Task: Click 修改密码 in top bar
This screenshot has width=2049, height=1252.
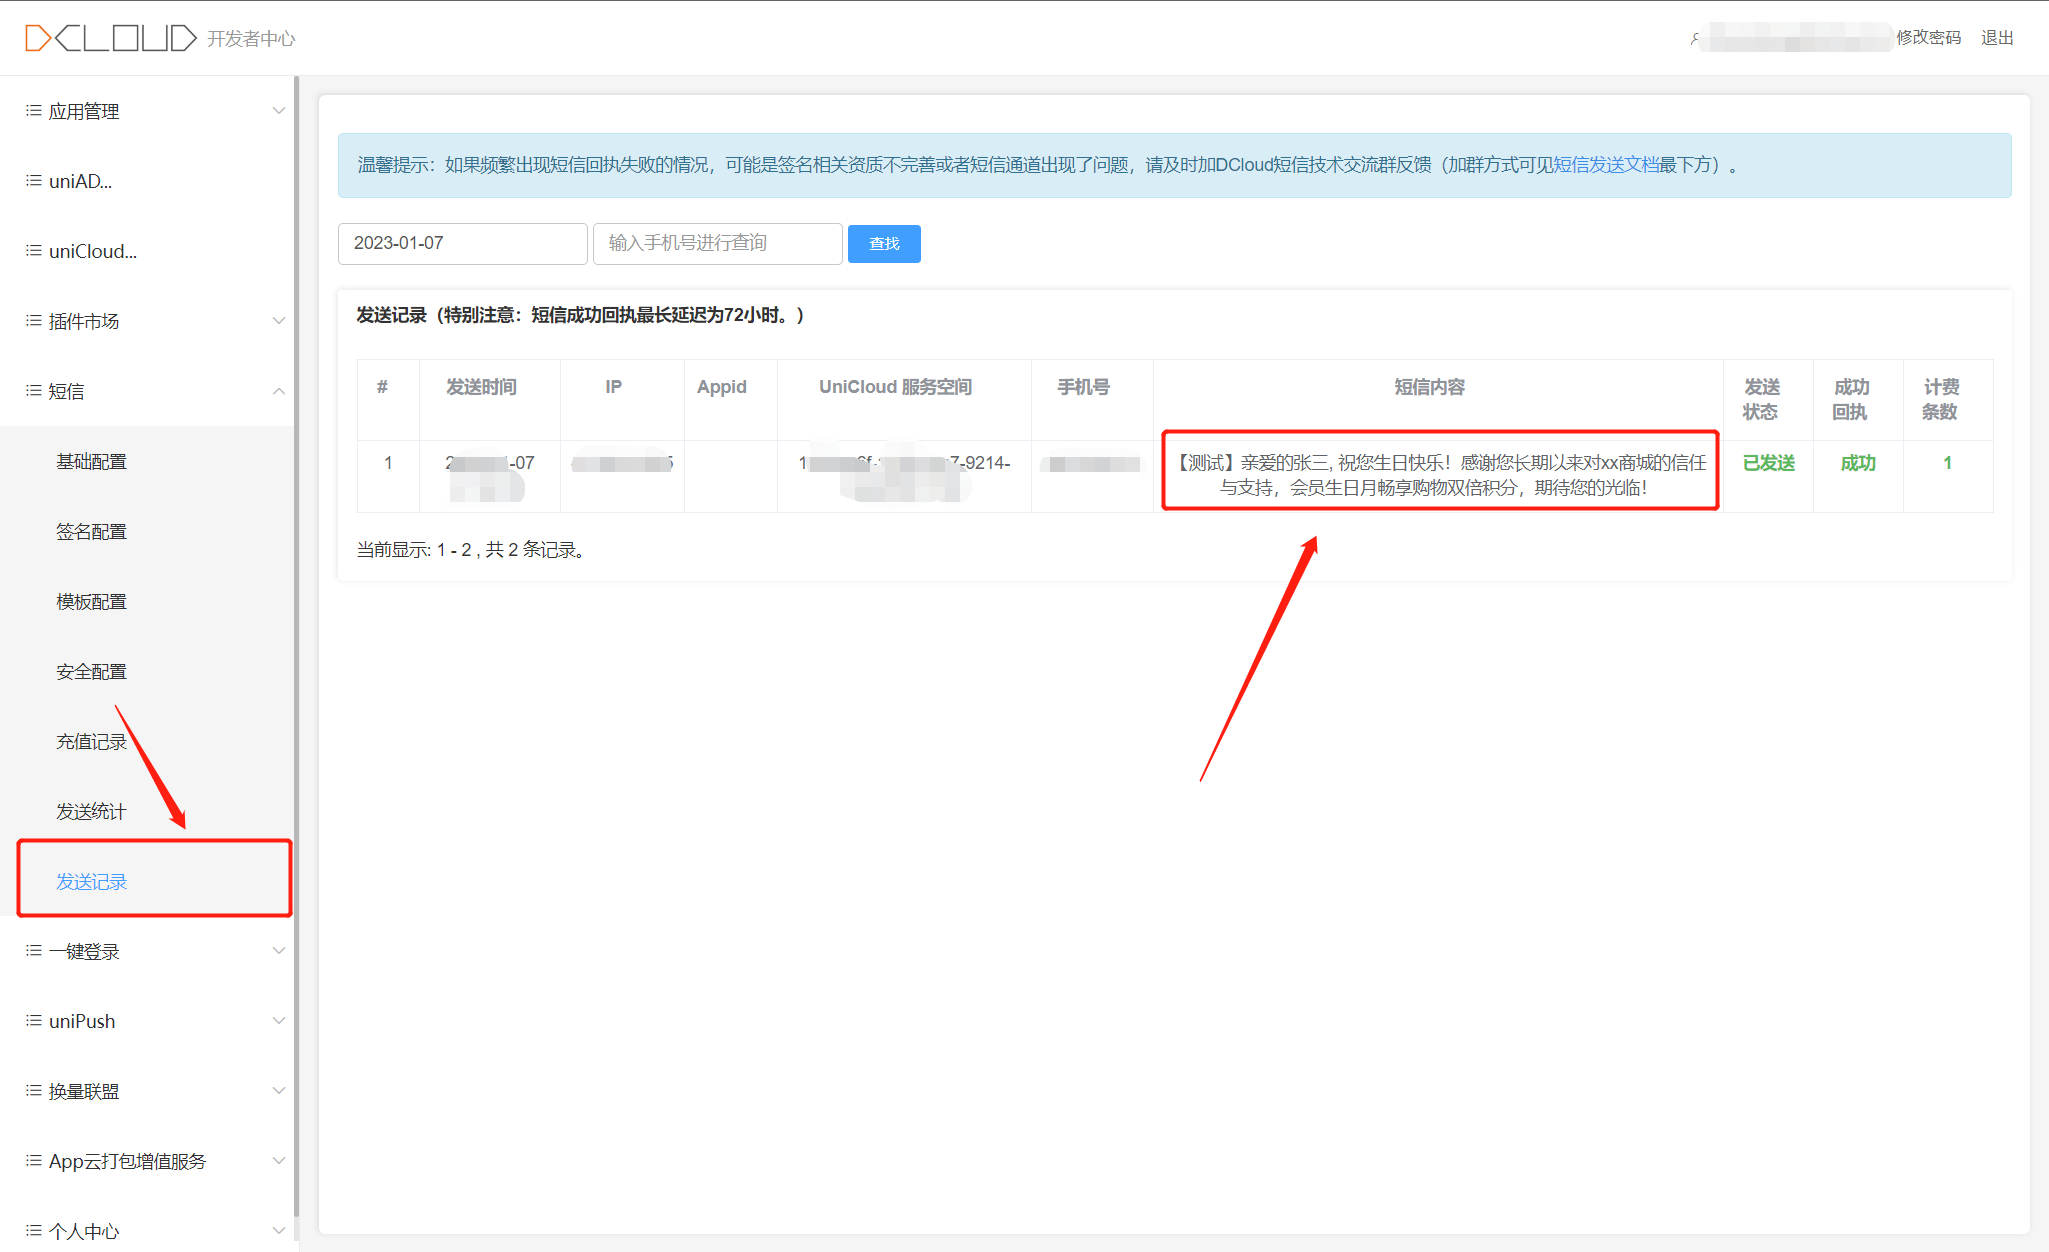Action: pos(1928,38)
